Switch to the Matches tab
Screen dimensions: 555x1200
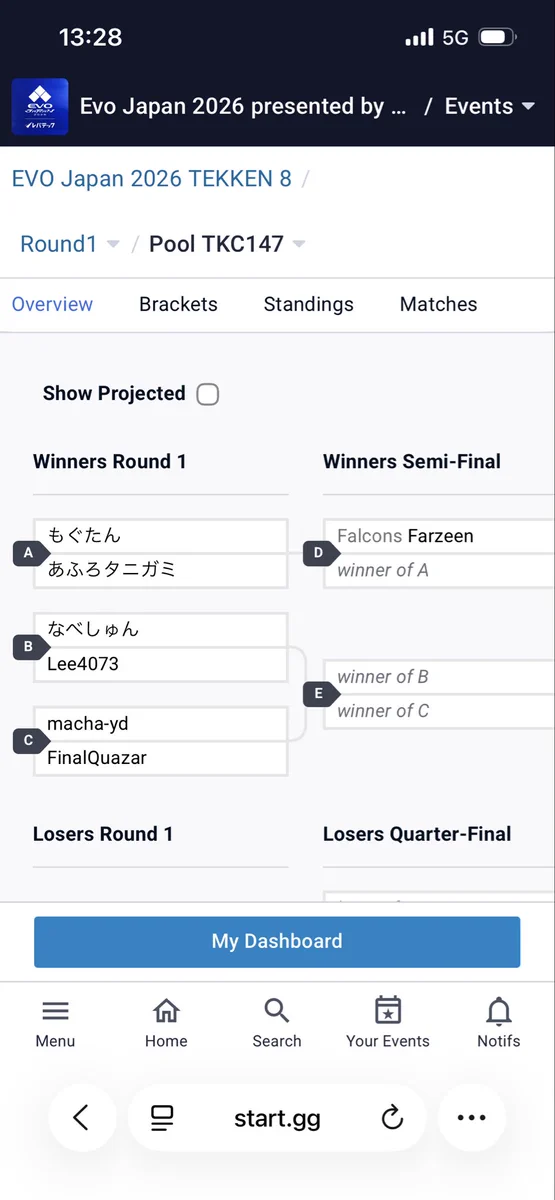pyautogui.click(x=438, y=304)
